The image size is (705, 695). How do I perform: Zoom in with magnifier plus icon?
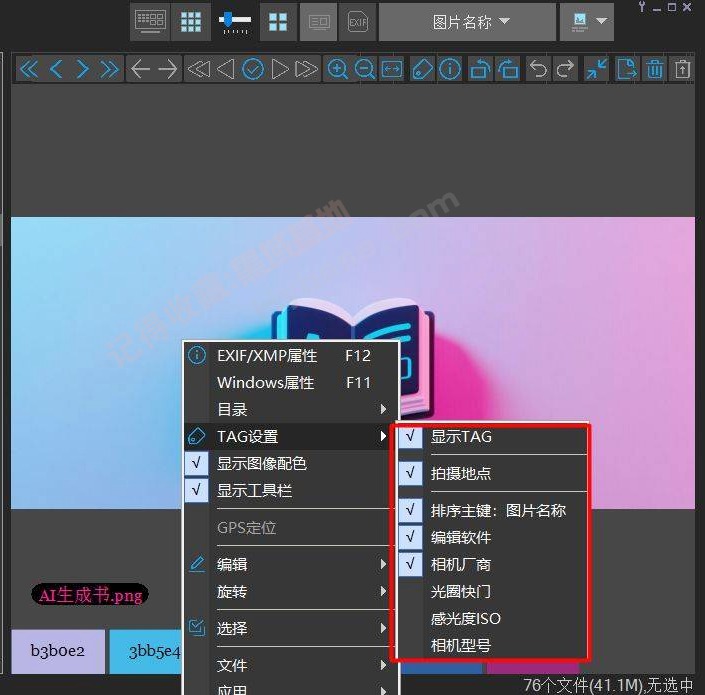[338, 69]
